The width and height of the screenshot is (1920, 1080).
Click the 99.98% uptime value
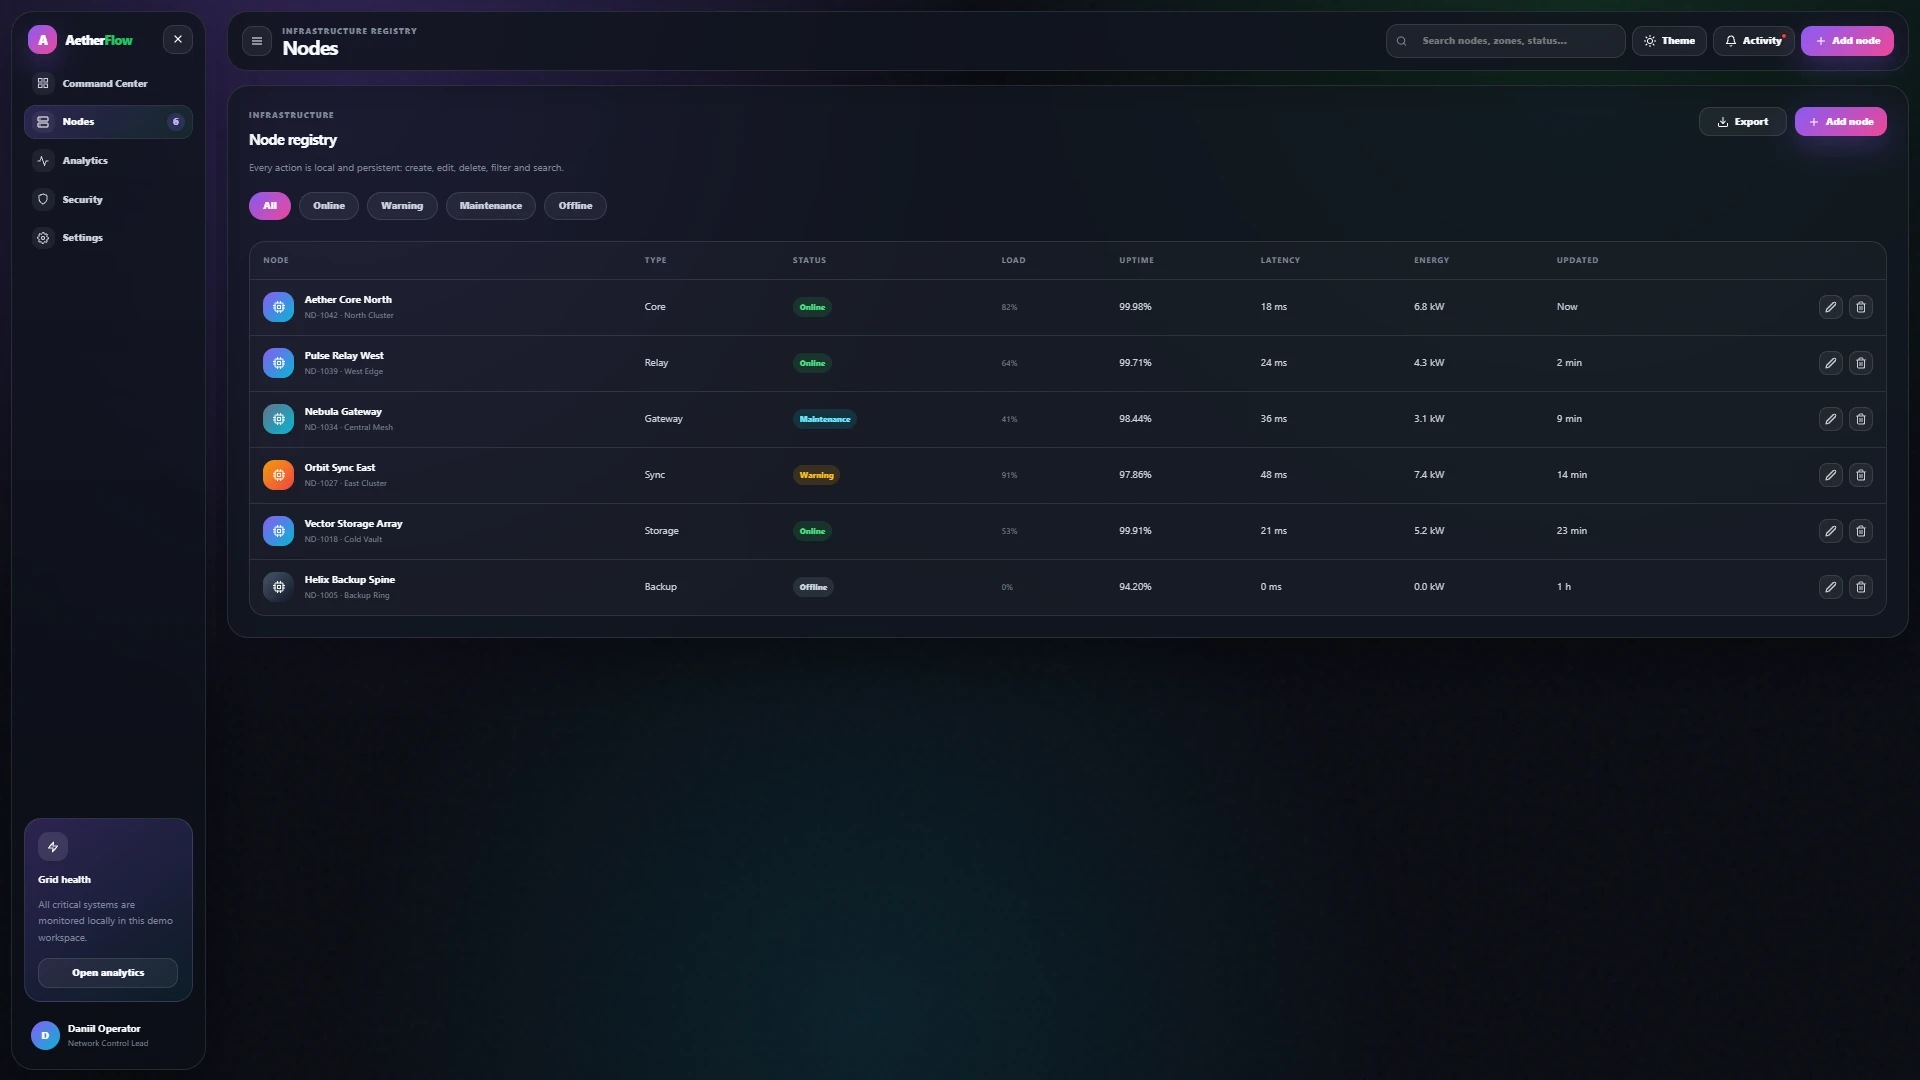[1135, 307]
